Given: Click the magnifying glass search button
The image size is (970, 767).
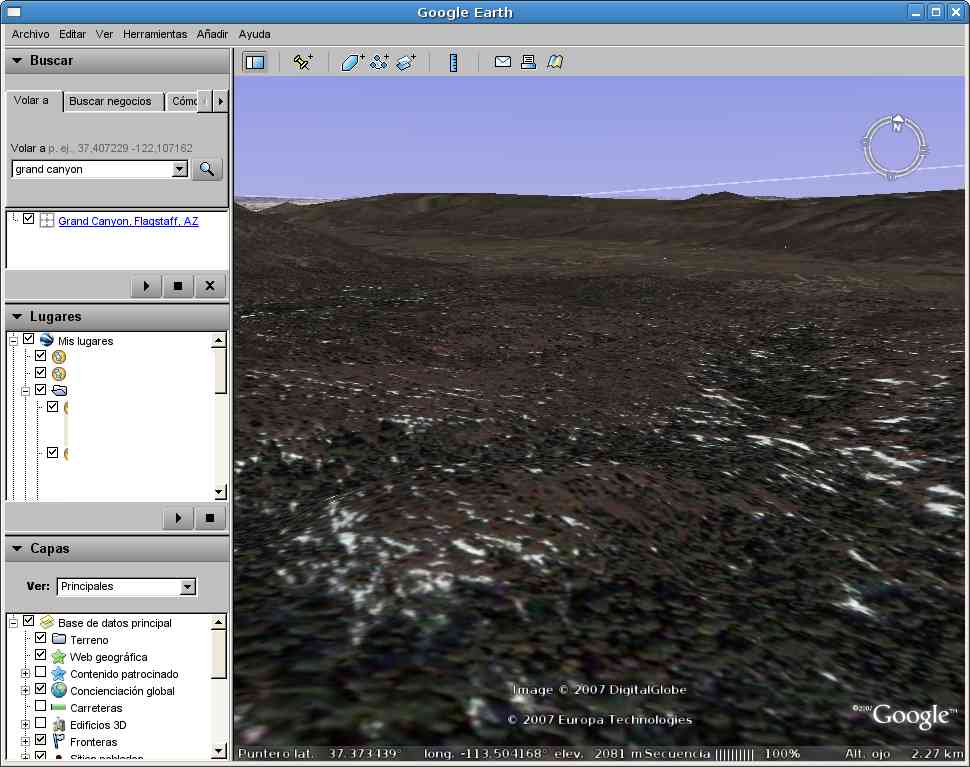Looking at the screenshot, I should point(207,169).
